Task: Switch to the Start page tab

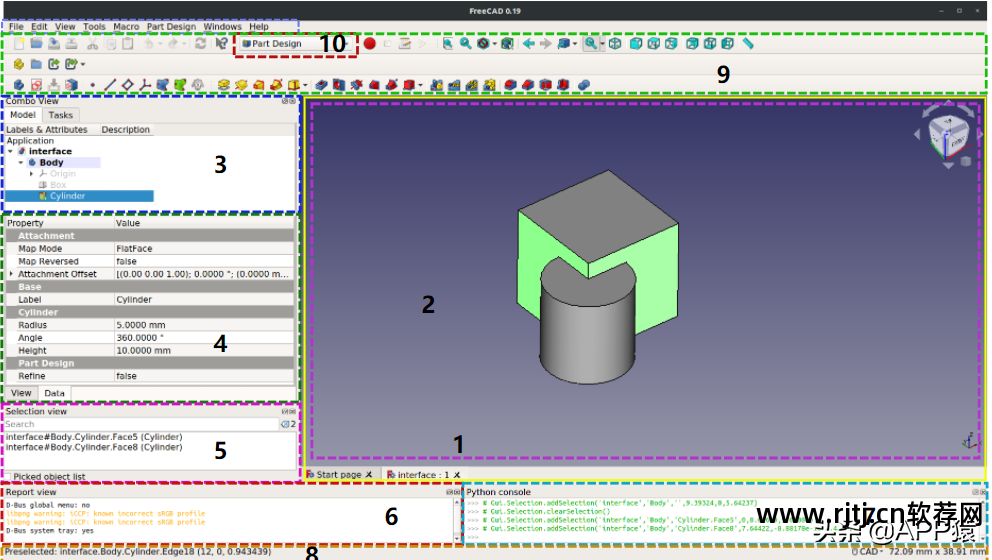Action: tap(339, 474)
